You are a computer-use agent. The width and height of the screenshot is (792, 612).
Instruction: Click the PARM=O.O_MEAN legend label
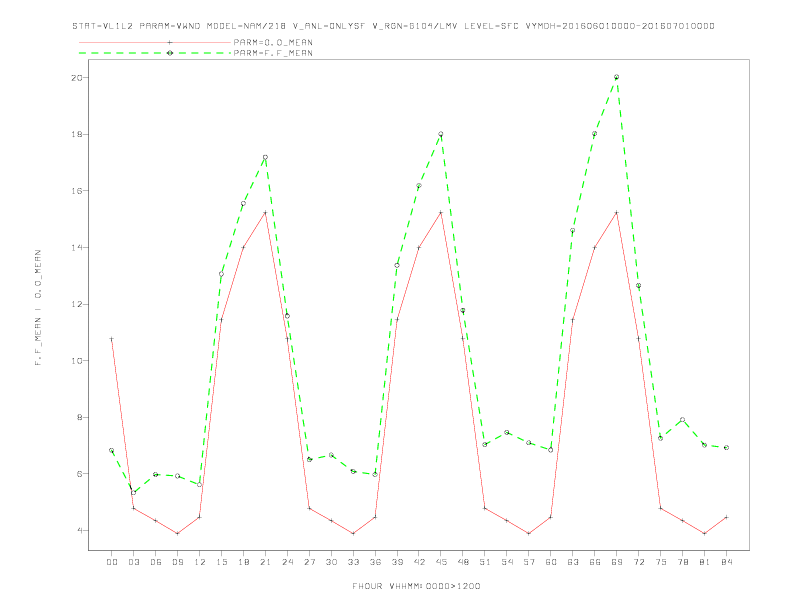pyautogui.click(x=273, y=42)
